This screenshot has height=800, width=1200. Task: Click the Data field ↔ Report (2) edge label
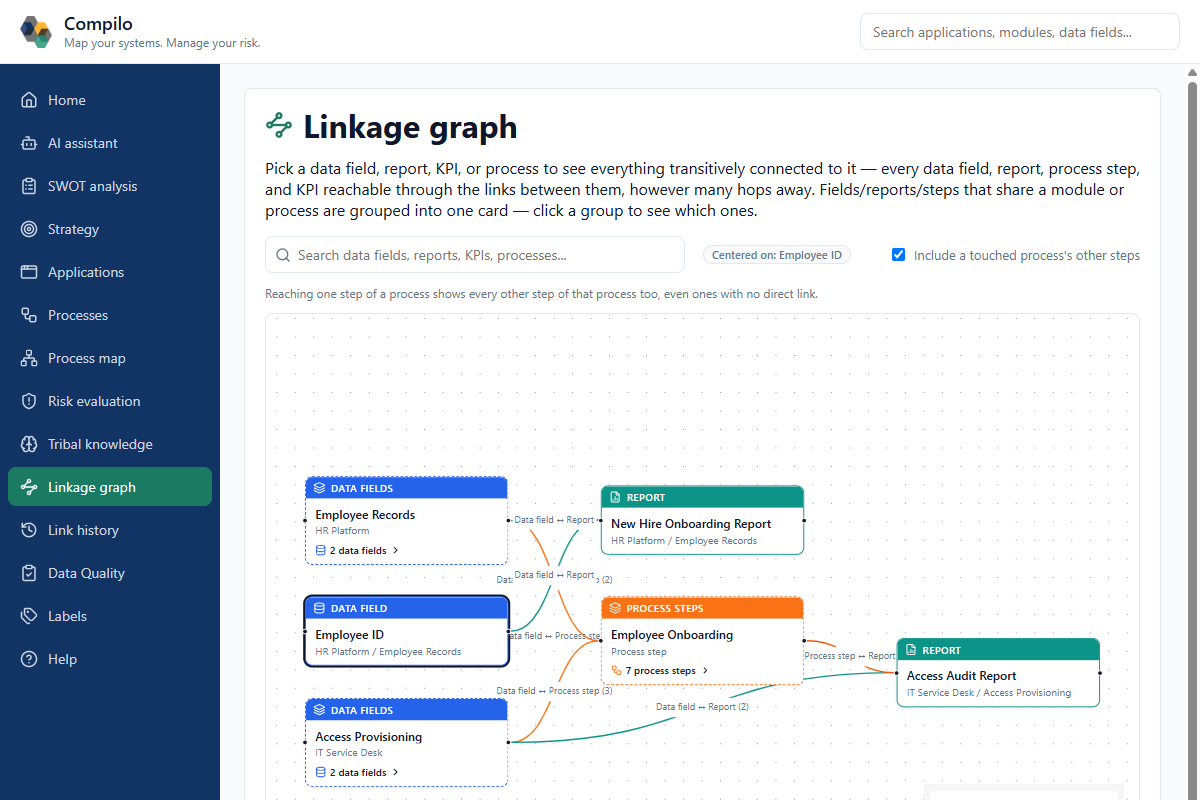pos(702,707)
